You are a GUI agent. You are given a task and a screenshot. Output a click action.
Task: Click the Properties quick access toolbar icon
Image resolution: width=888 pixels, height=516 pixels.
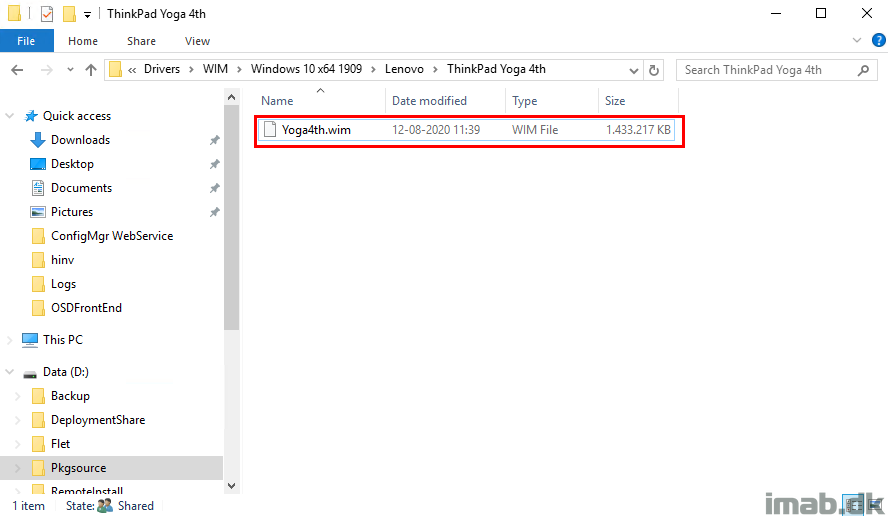pyautogui.click(x=46, y=14)
